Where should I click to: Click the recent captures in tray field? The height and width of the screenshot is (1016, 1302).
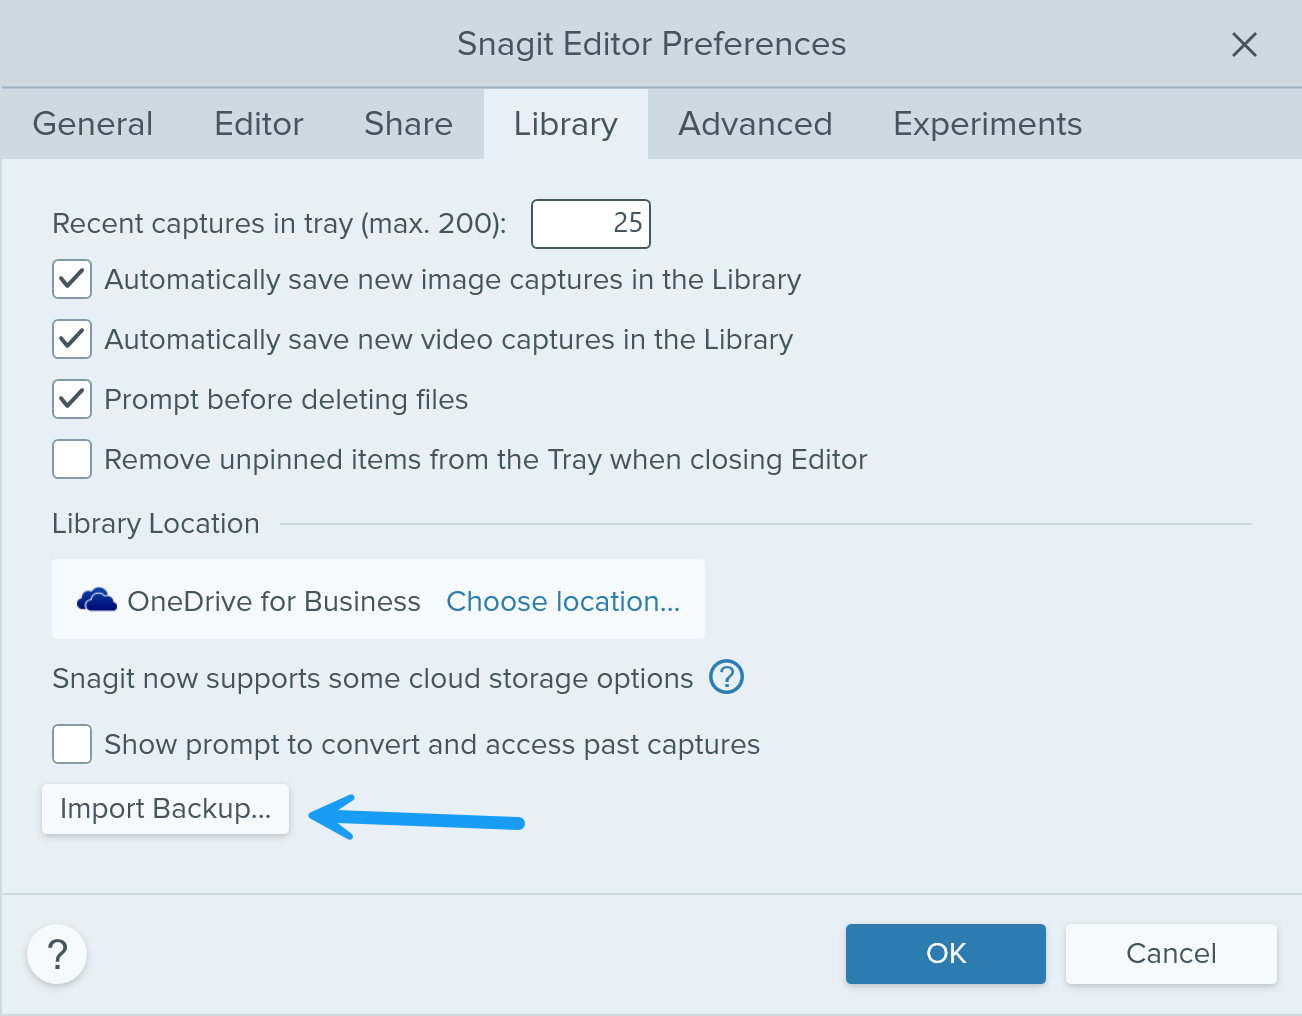(591, 223)
